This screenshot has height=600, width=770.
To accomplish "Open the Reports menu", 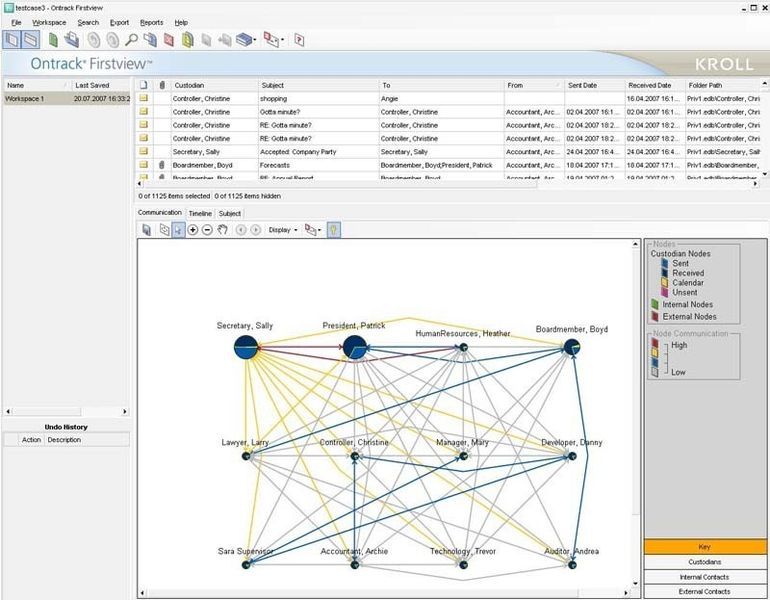I will [x=152, y=23].
